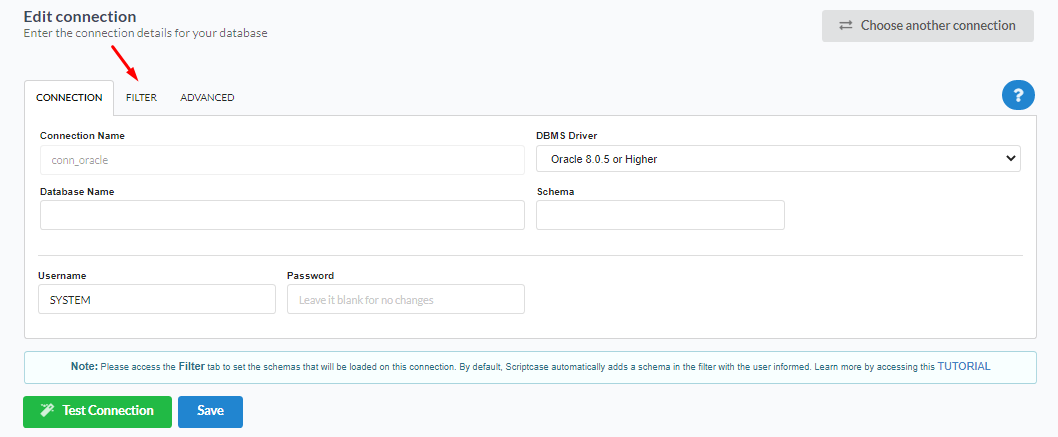The image size is (1058, 437).
Task: Open the TUTORIAL link in the note
Action: click(964, 367)
